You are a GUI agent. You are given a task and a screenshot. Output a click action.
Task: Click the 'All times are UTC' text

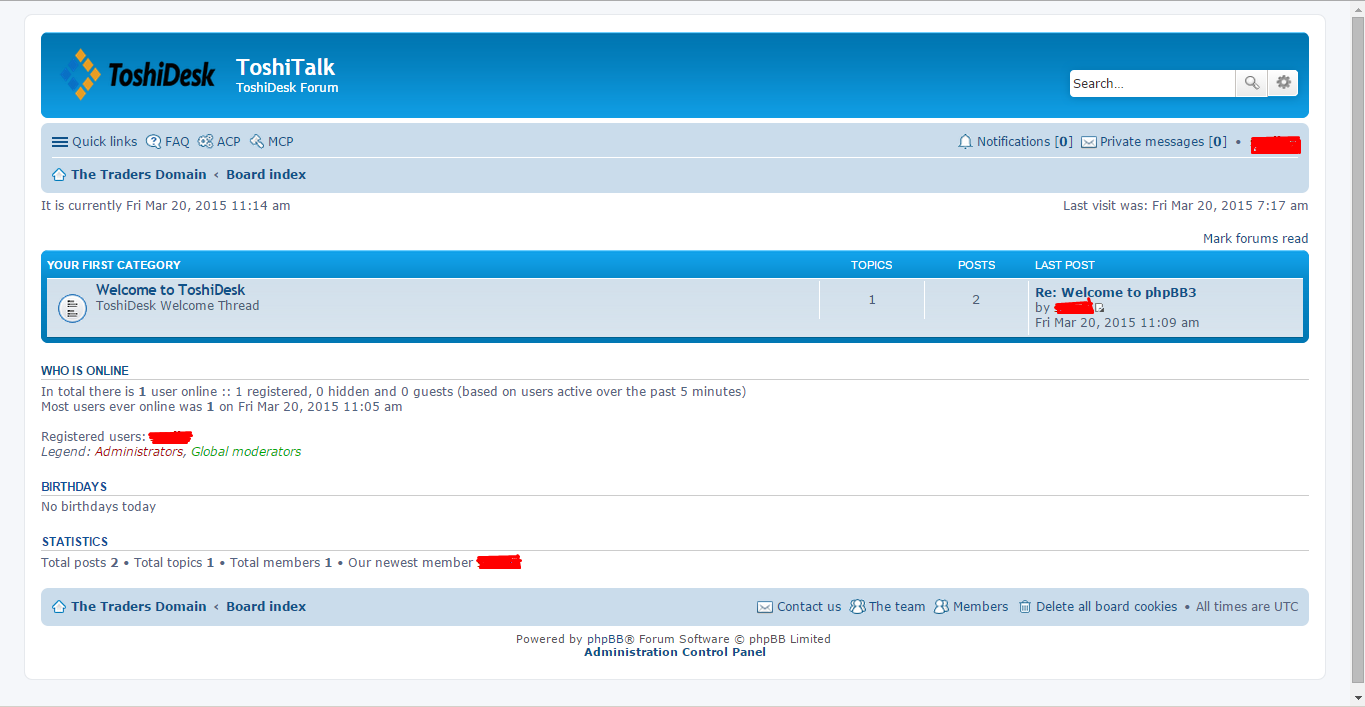click(x=1247, y=607)
